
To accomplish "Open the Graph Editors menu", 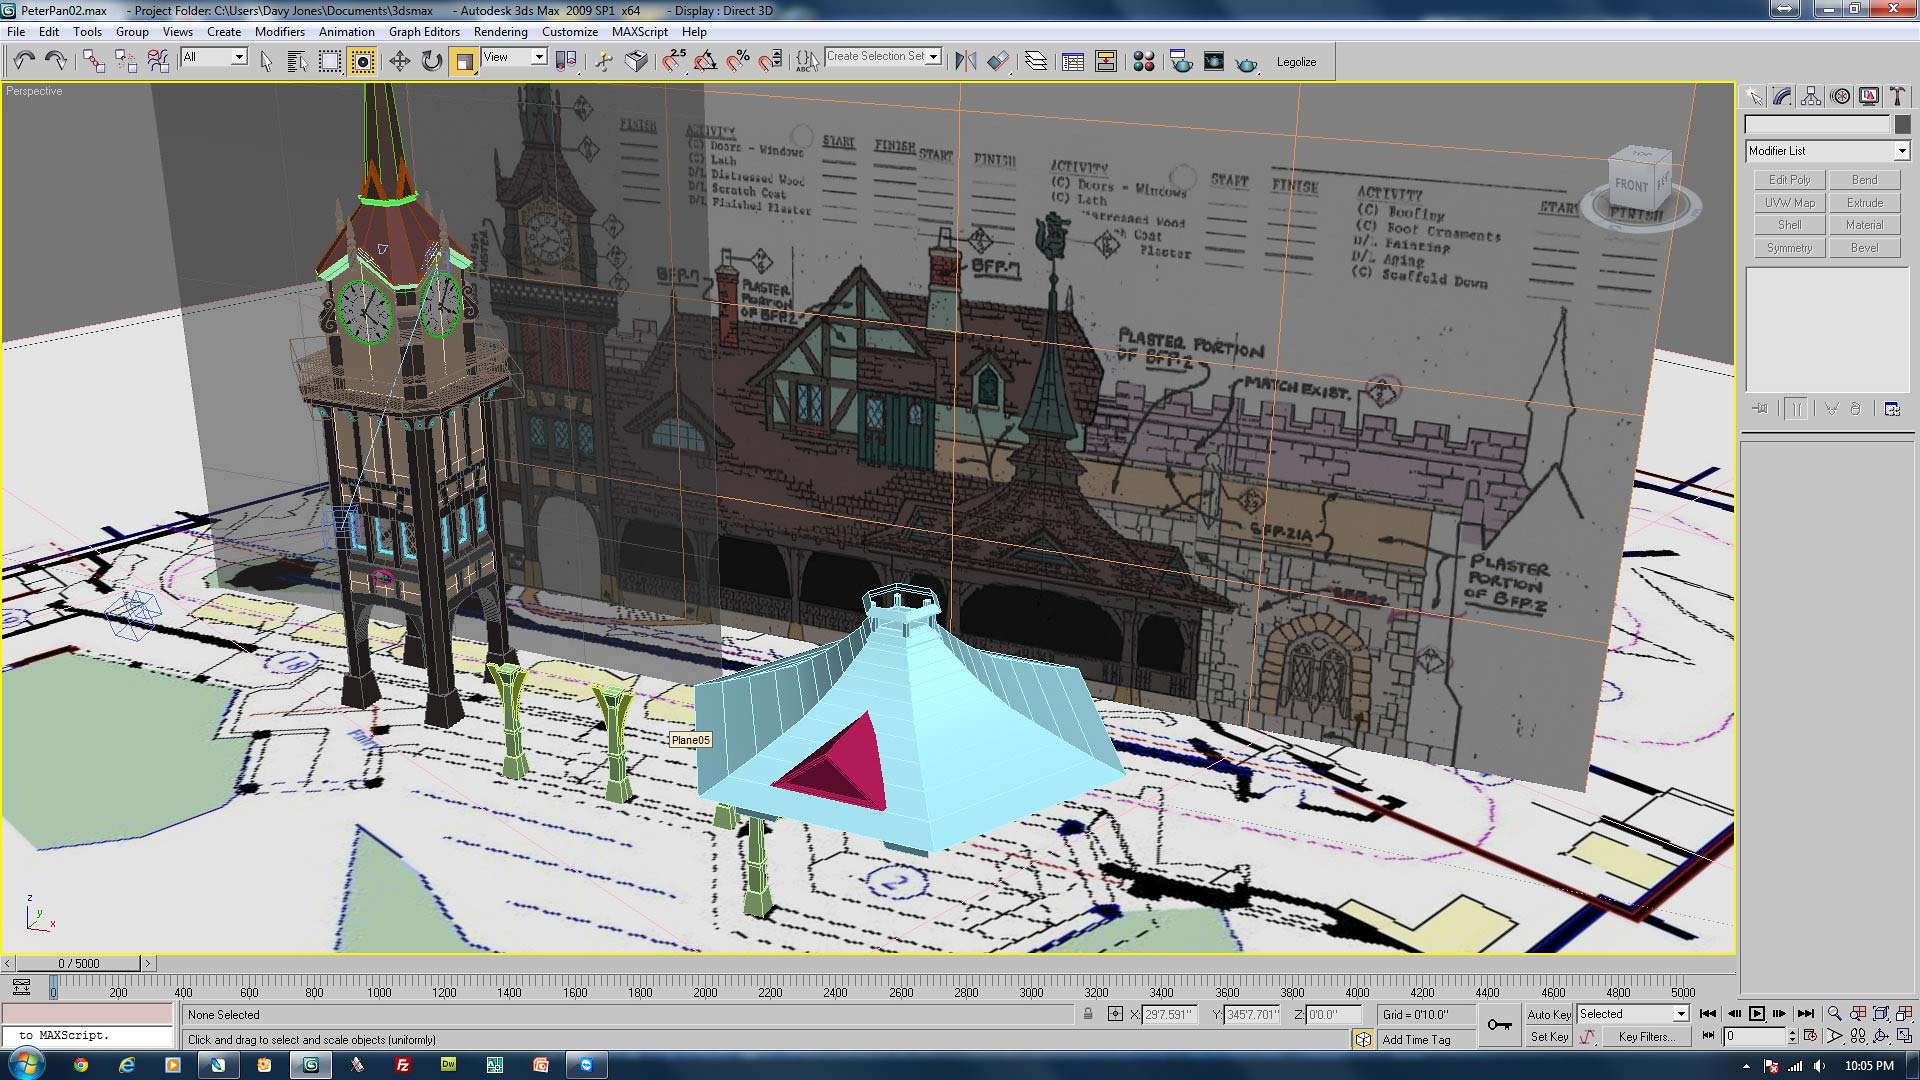I will pyautogui.click(x=424, y=31).
